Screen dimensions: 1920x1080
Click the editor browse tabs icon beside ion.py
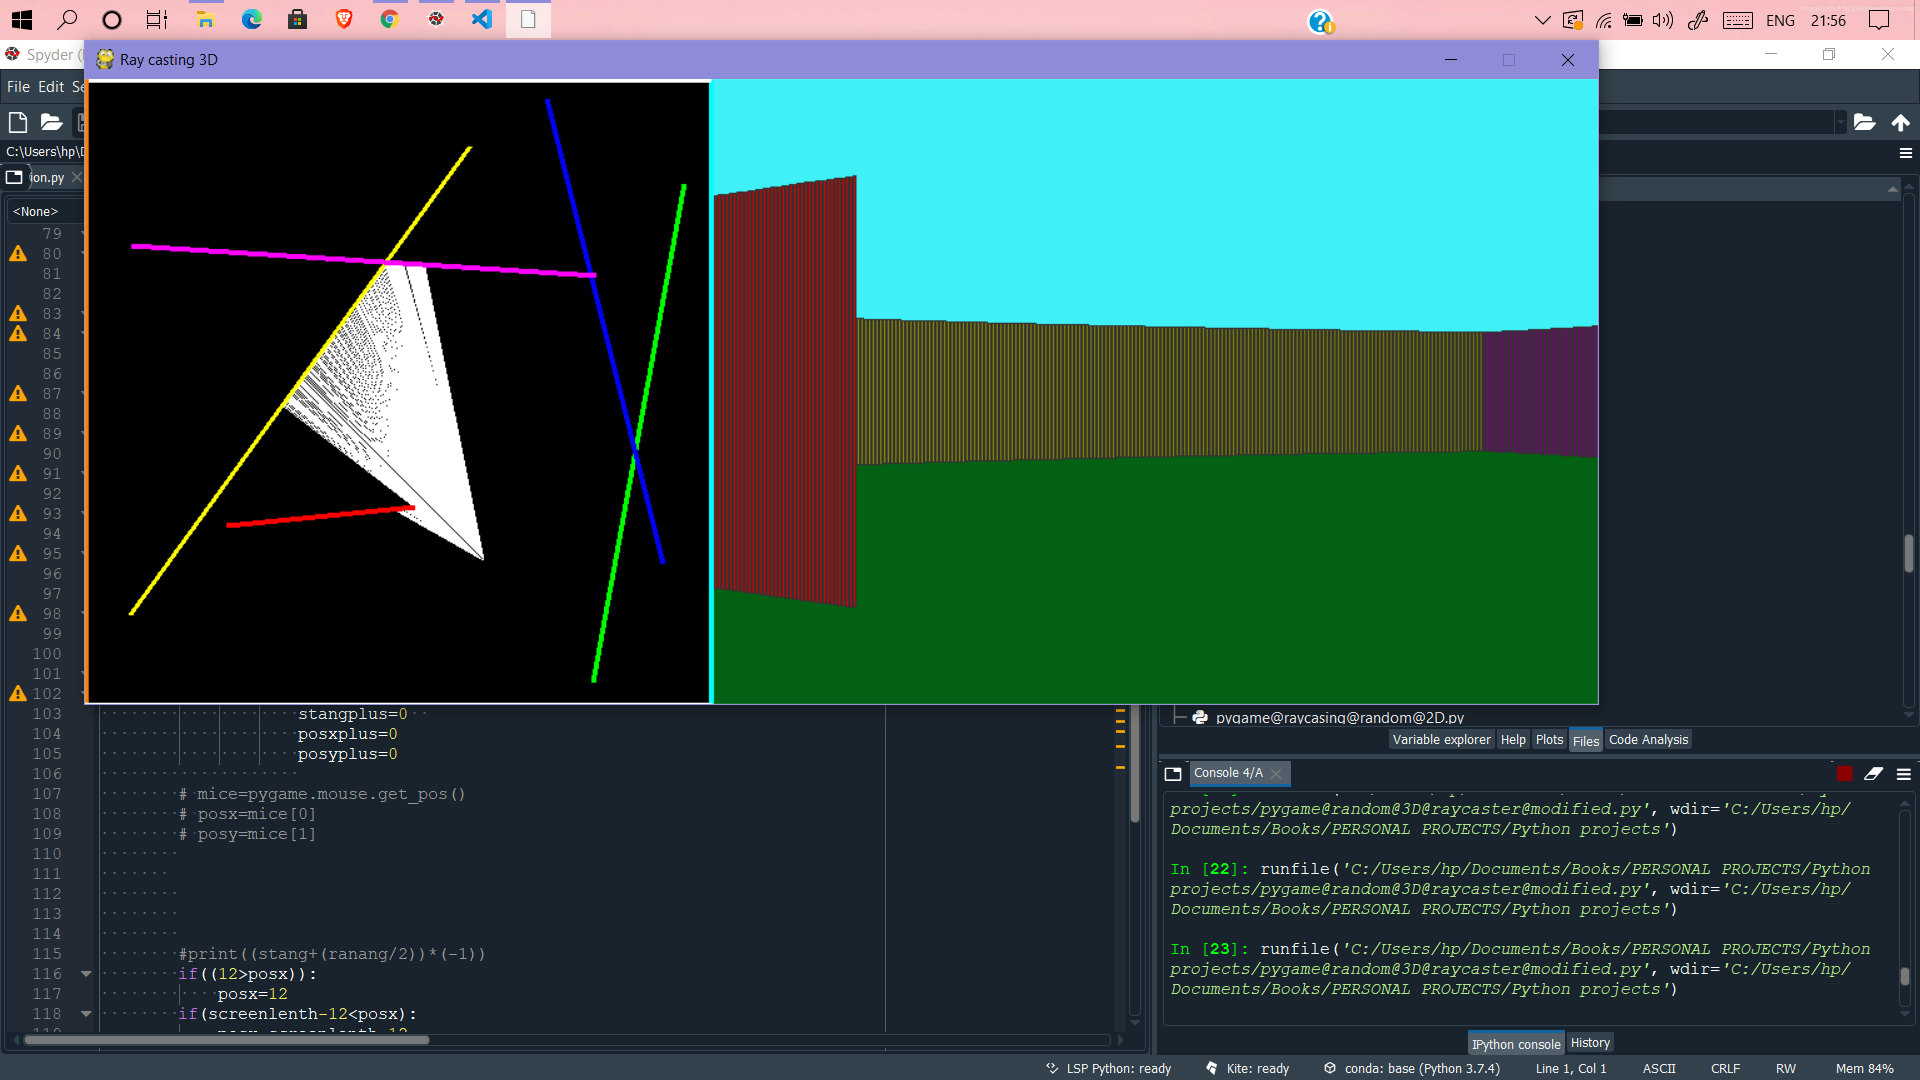click(x=14, y=177)
